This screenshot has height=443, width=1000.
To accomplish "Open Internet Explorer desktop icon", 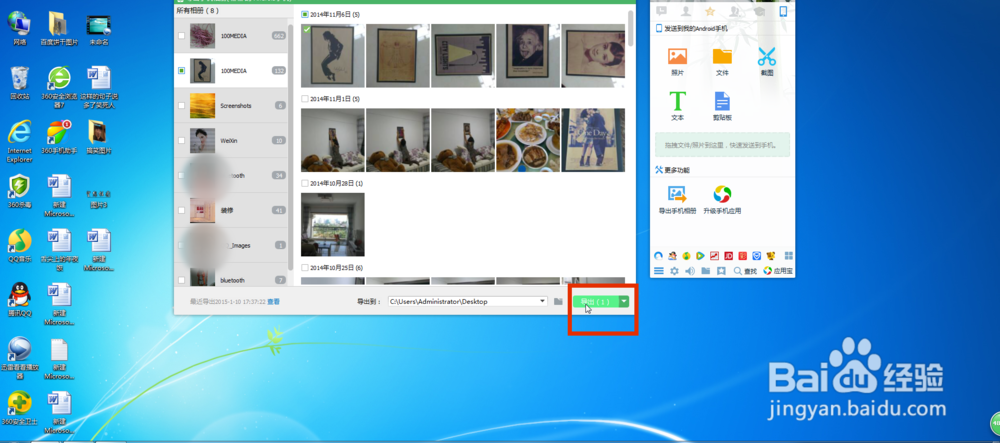I will pos(20,141).
